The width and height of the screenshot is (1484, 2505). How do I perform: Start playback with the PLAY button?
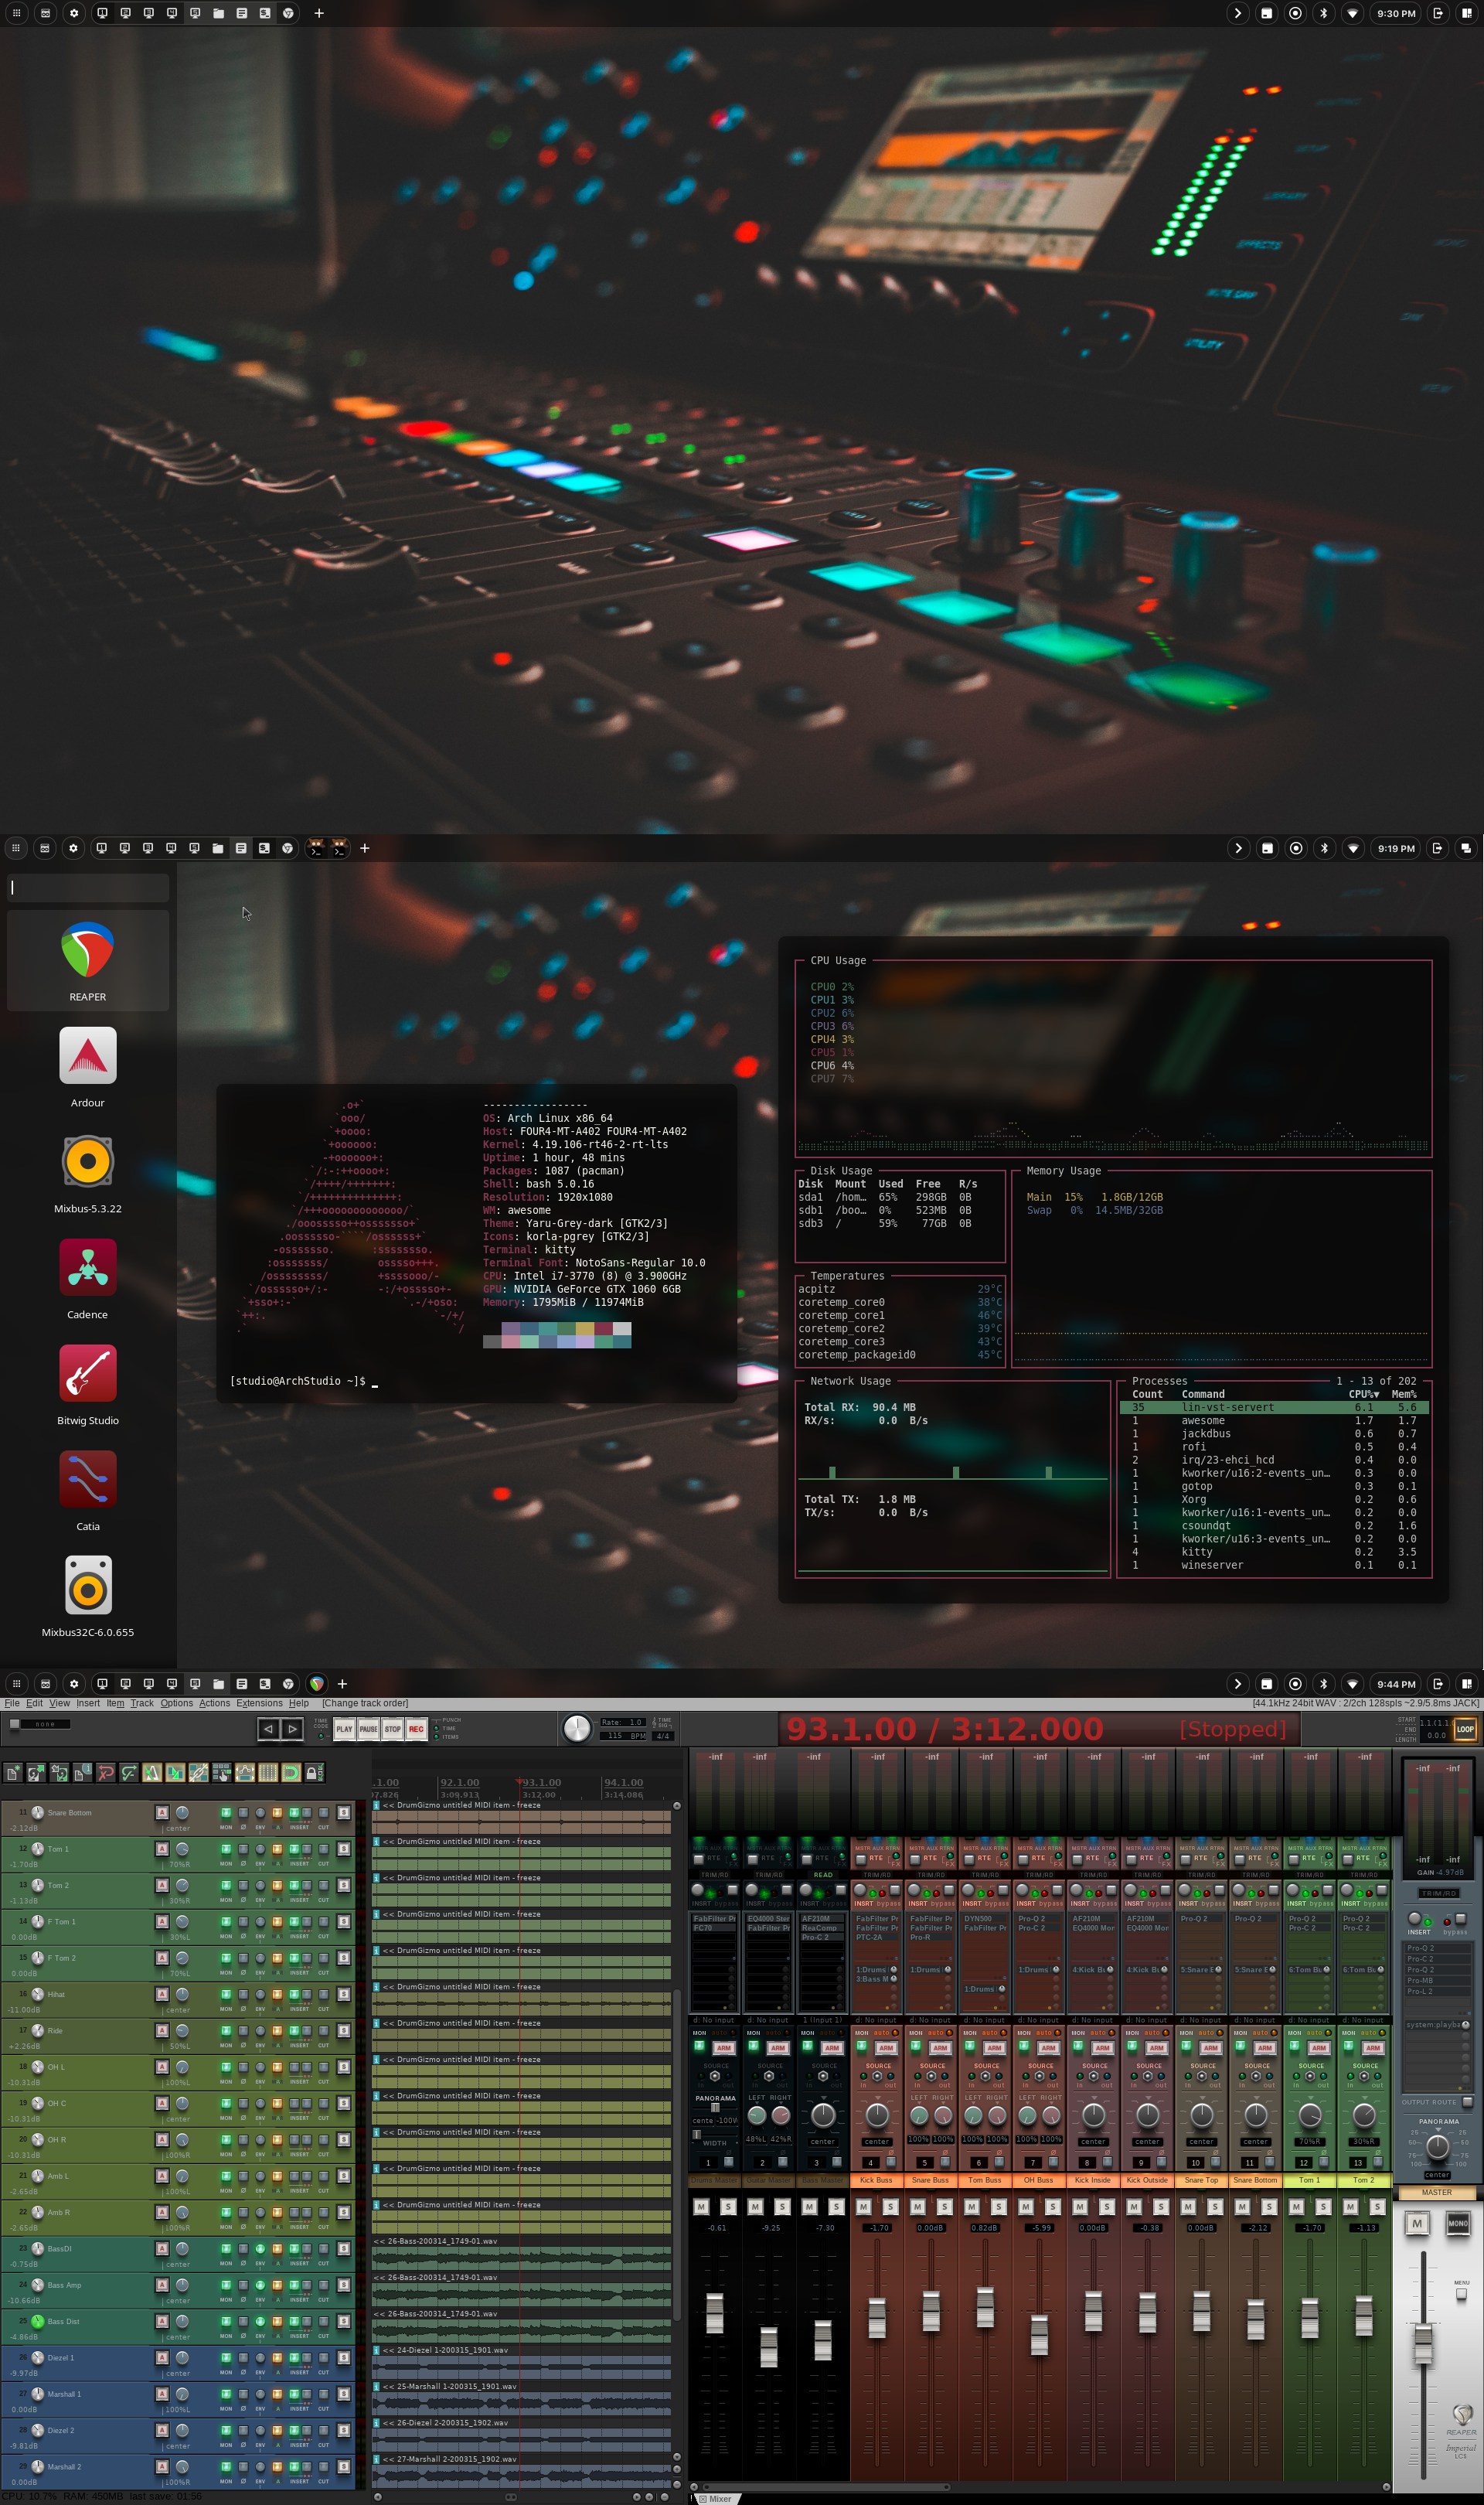coord(344,1729)
